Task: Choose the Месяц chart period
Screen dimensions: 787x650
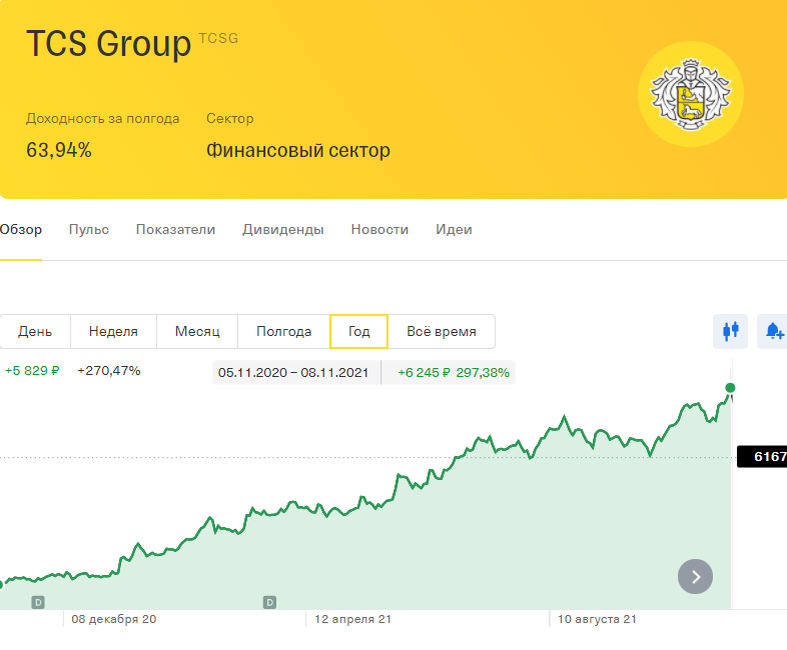Action: point(197,331)
